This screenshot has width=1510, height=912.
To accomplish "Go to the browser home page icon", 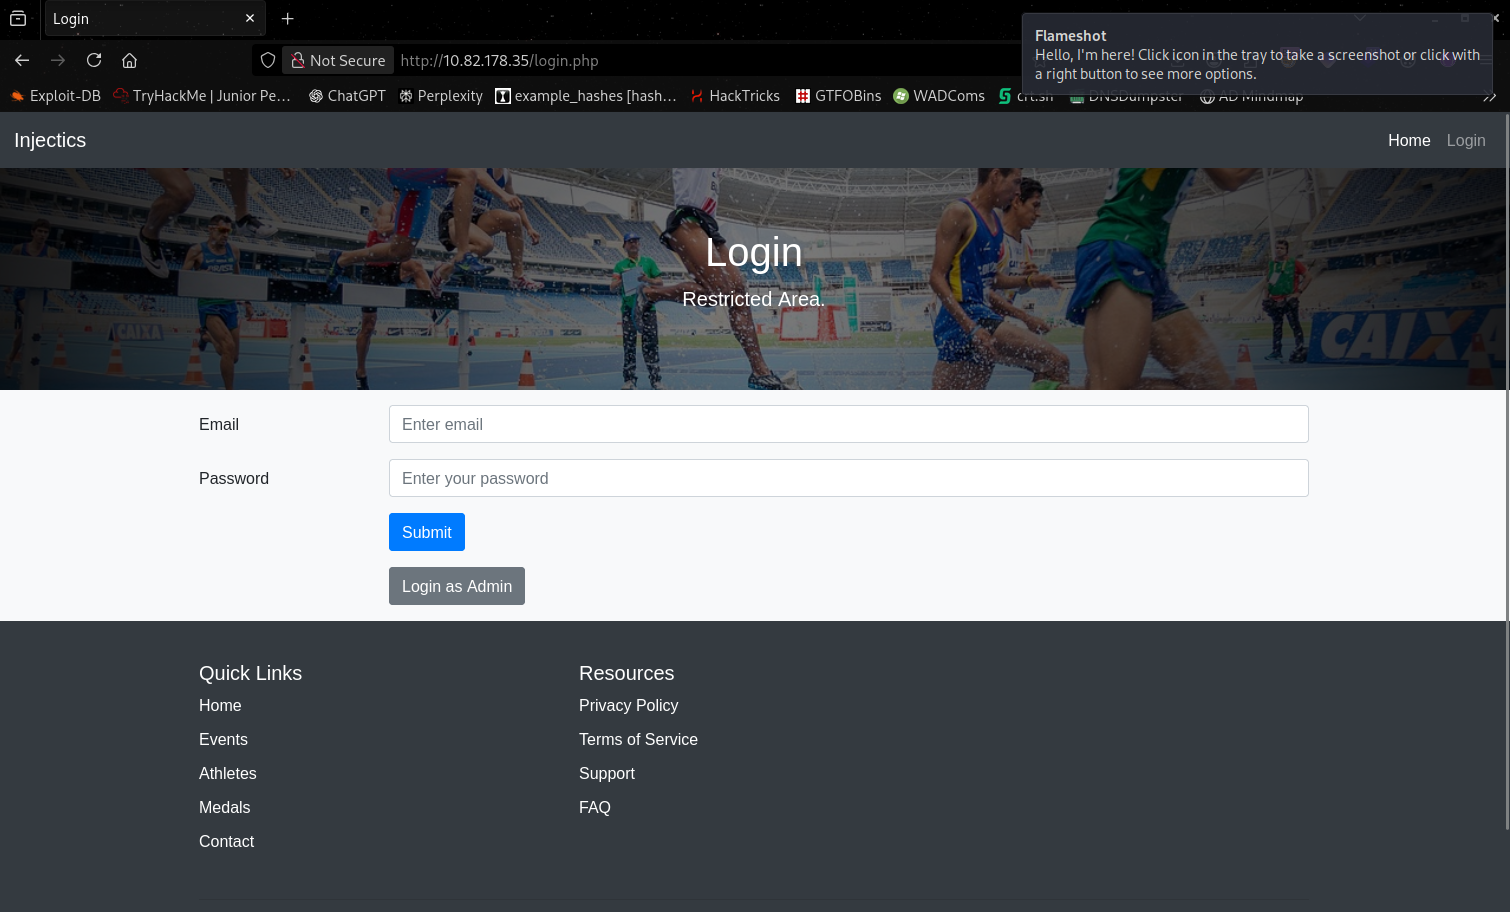I will click(129, 60).
